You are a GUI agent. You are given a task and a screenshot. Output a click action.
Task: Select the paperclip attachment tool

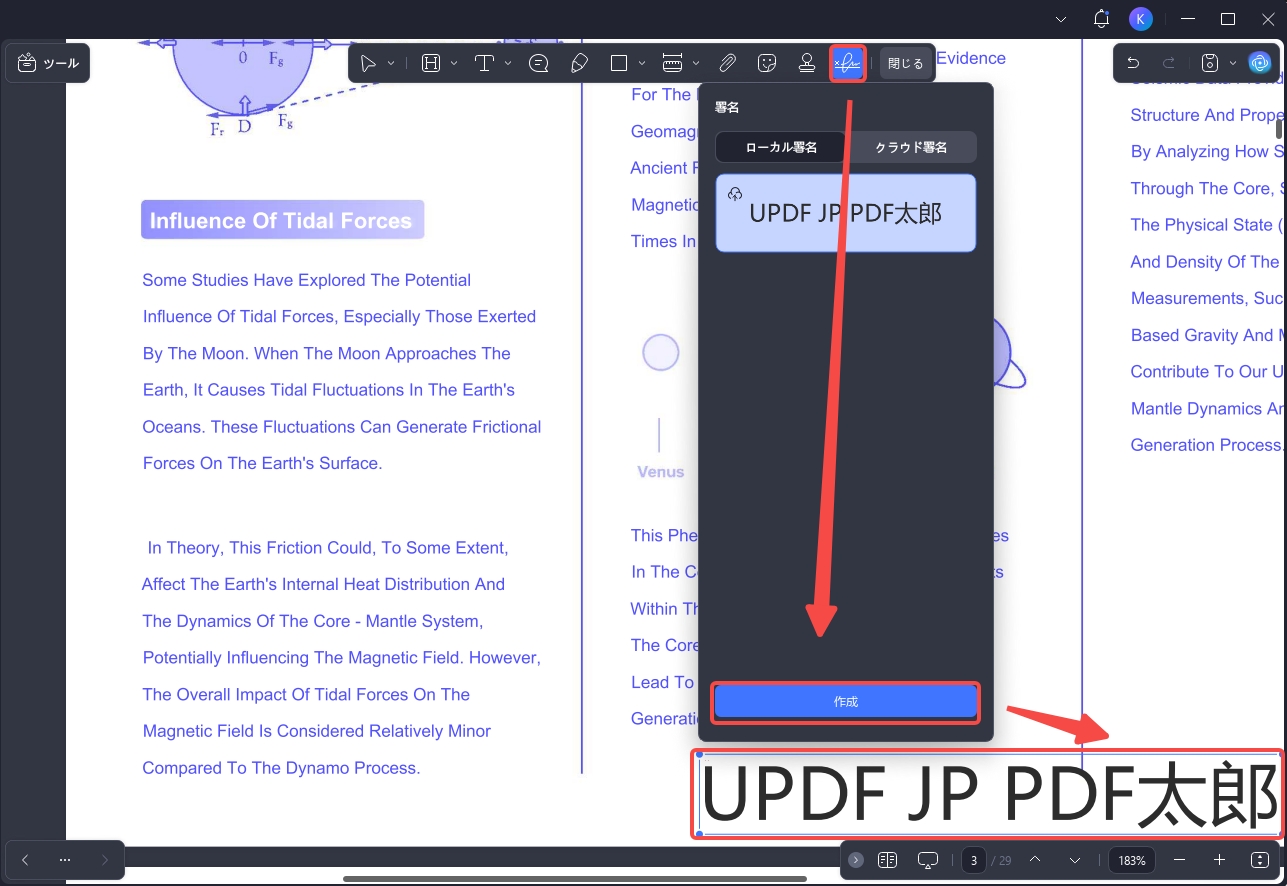pyautogui.click(x=728, y=63)
